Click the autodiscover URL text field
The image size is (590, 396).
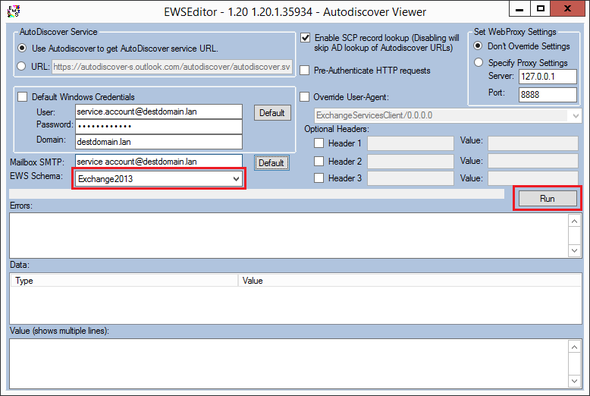click(172, 67)
